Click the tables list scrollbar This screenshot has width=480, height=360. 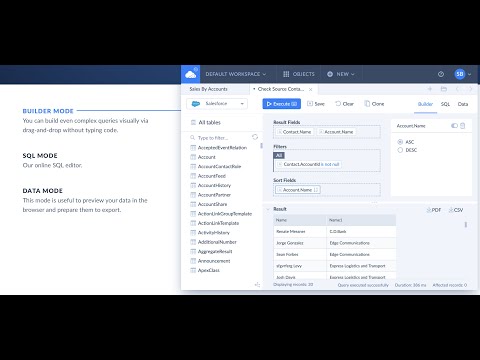tap(261, 146)
